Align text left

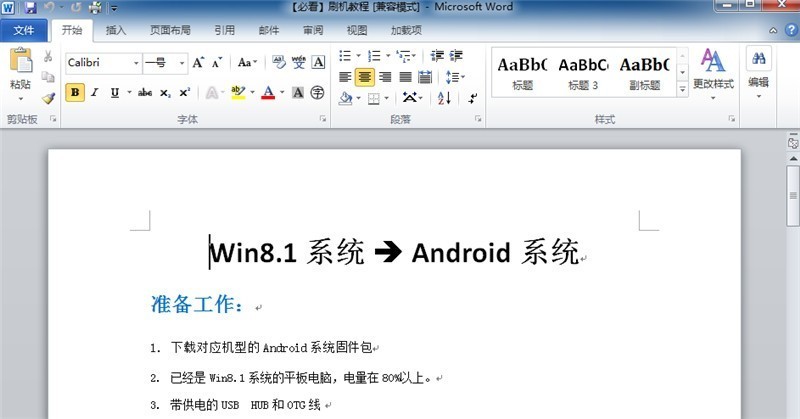point(345,77)
